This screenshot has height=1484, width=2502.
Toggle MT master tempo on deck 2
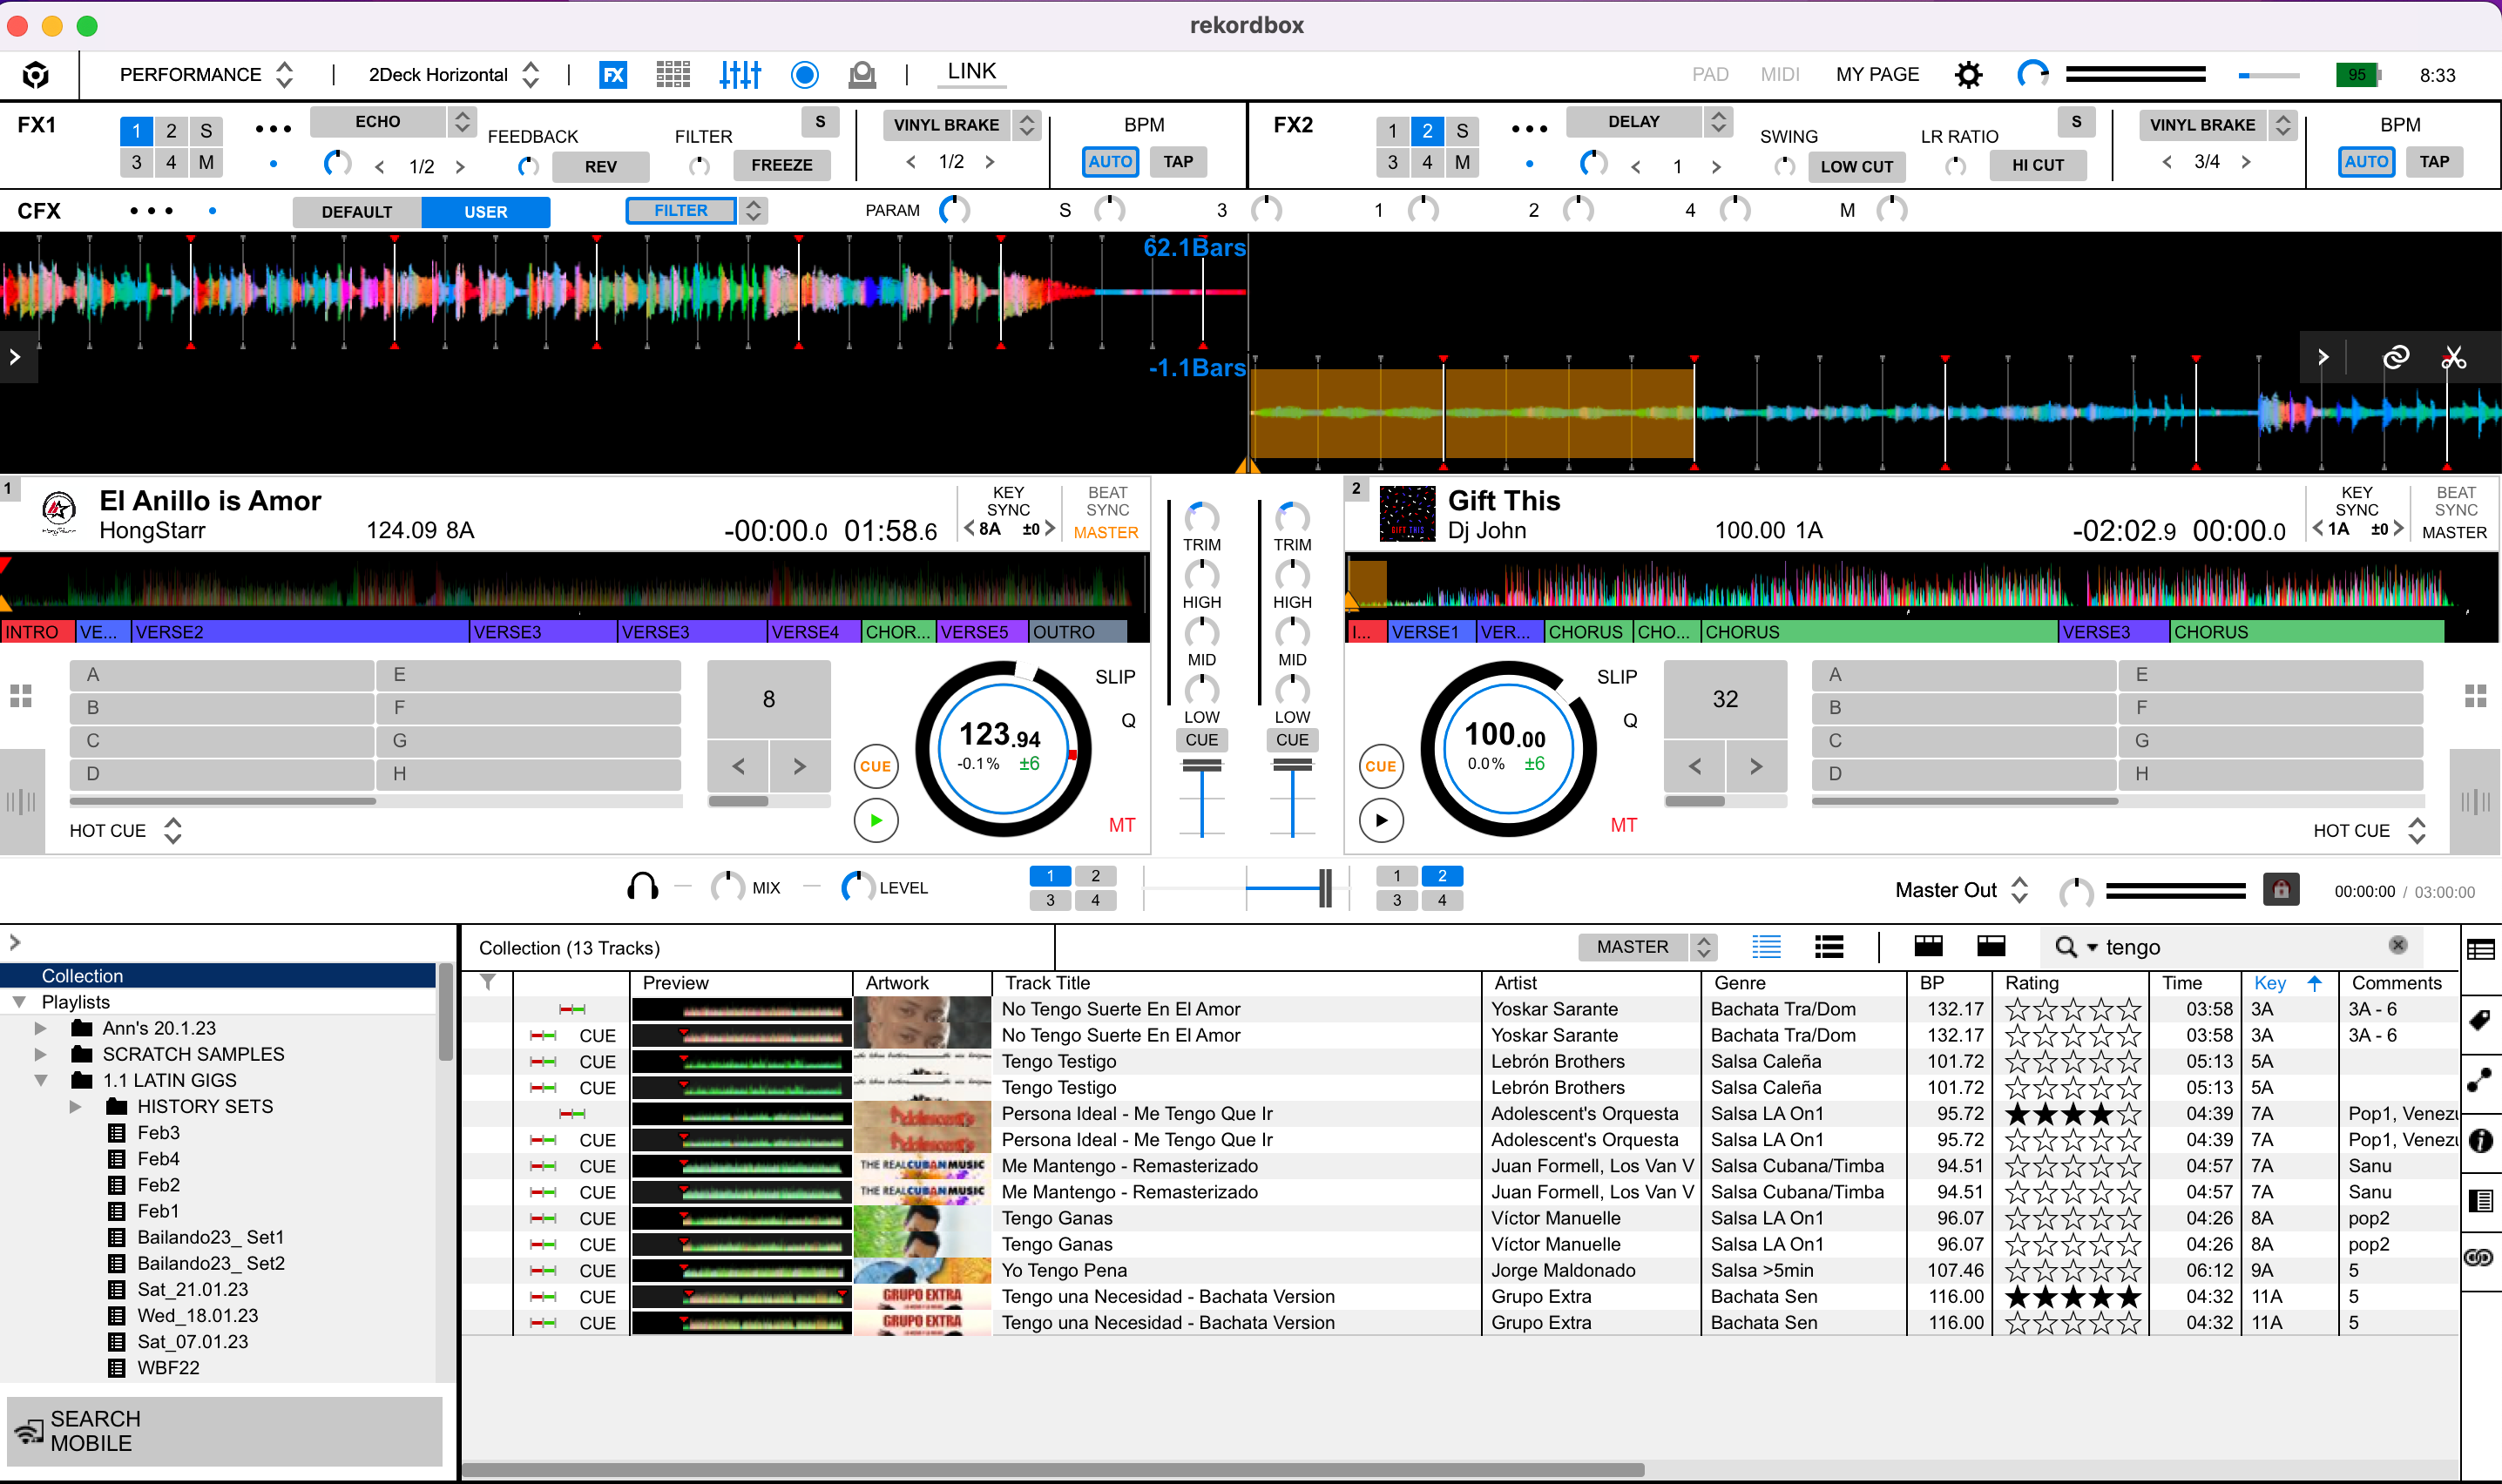1623,825
